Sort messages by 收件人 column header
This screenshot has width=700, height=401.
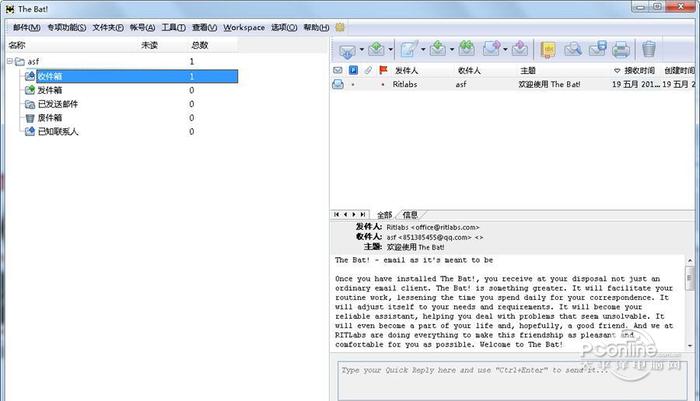469,71
